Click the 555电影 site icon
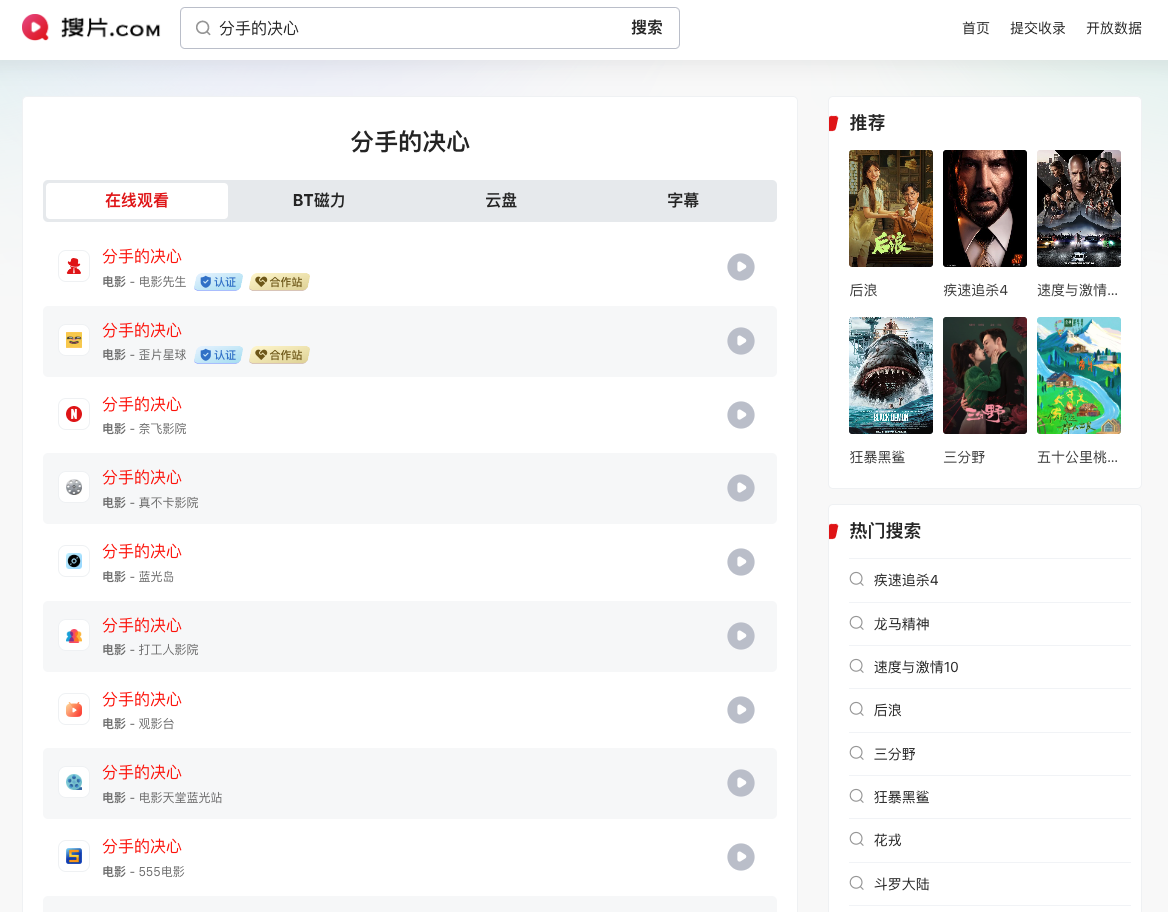The height and width of the screenshot is (912, 1168). (74, 857)
